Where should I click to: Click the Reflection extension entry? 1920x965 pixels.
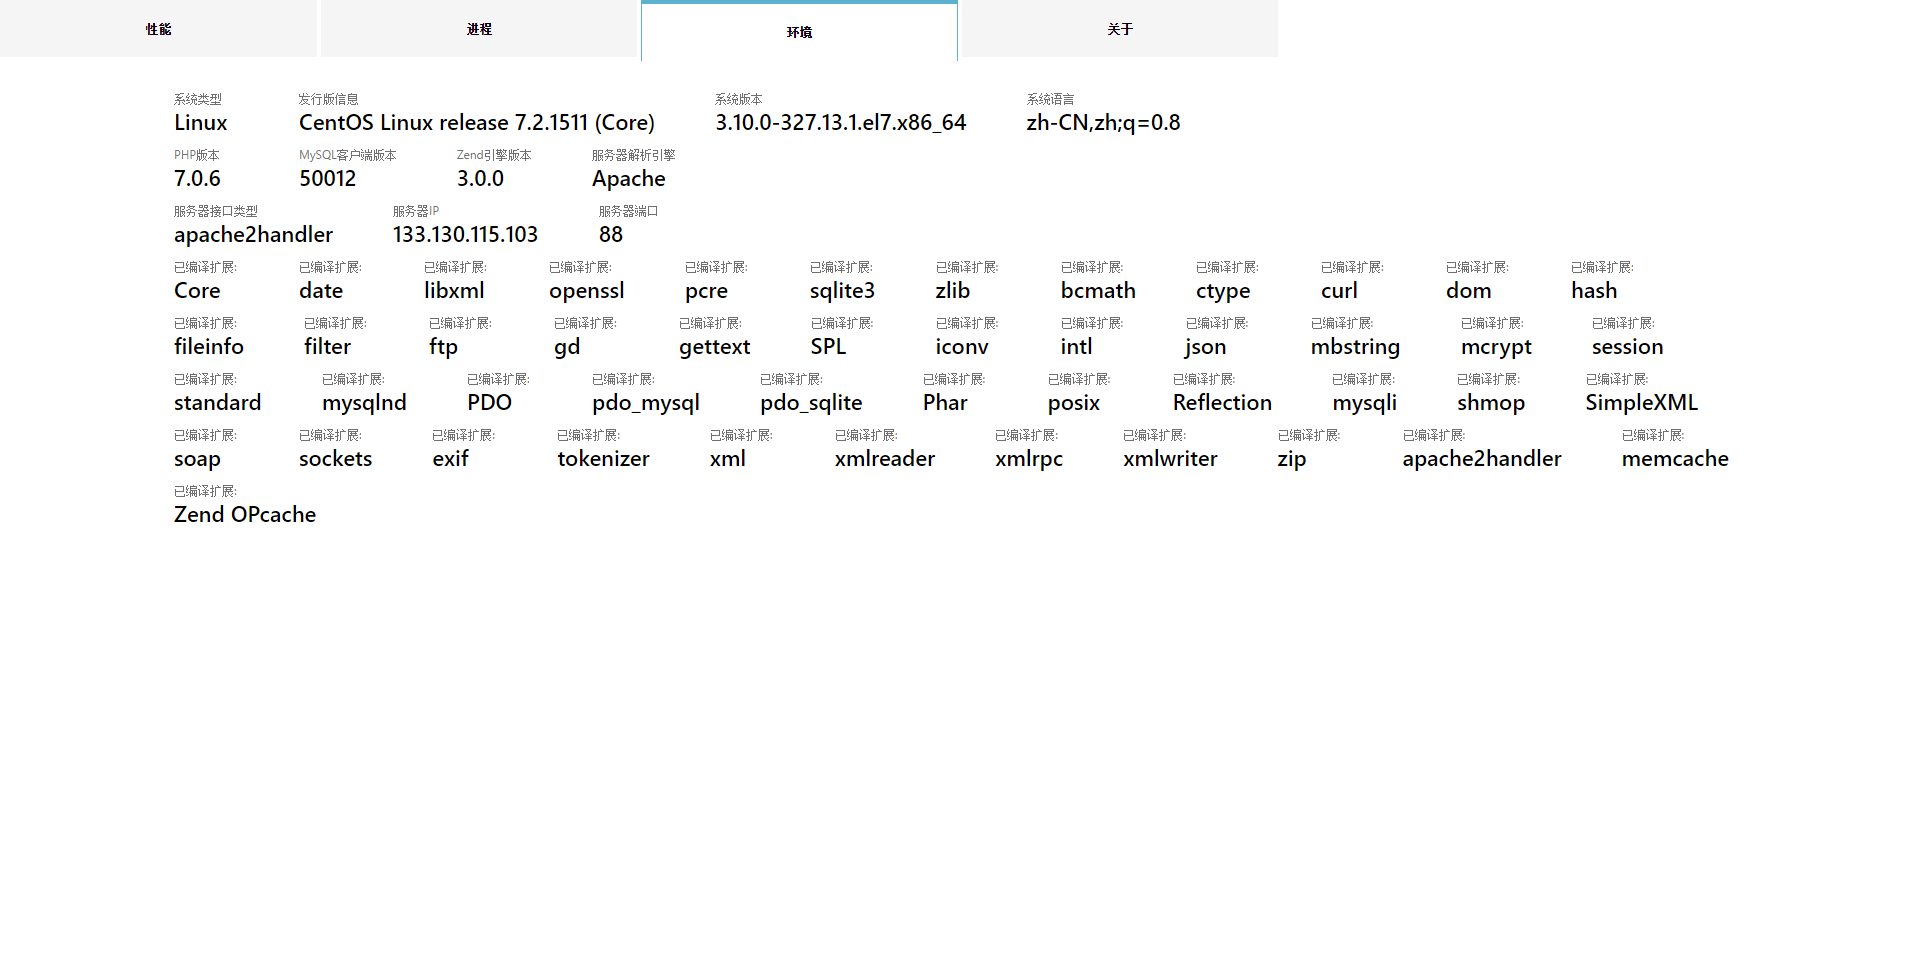point(1222,403)
